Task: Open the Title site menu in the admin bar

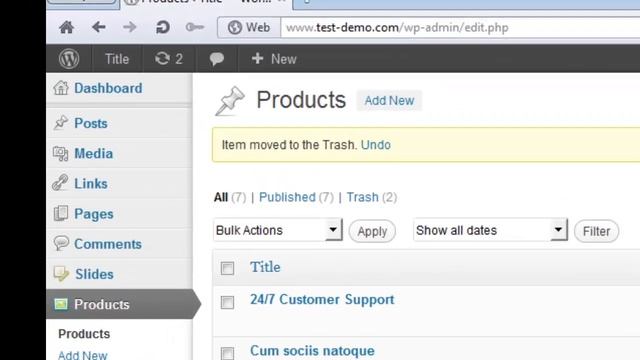Action: pos(117,59)
